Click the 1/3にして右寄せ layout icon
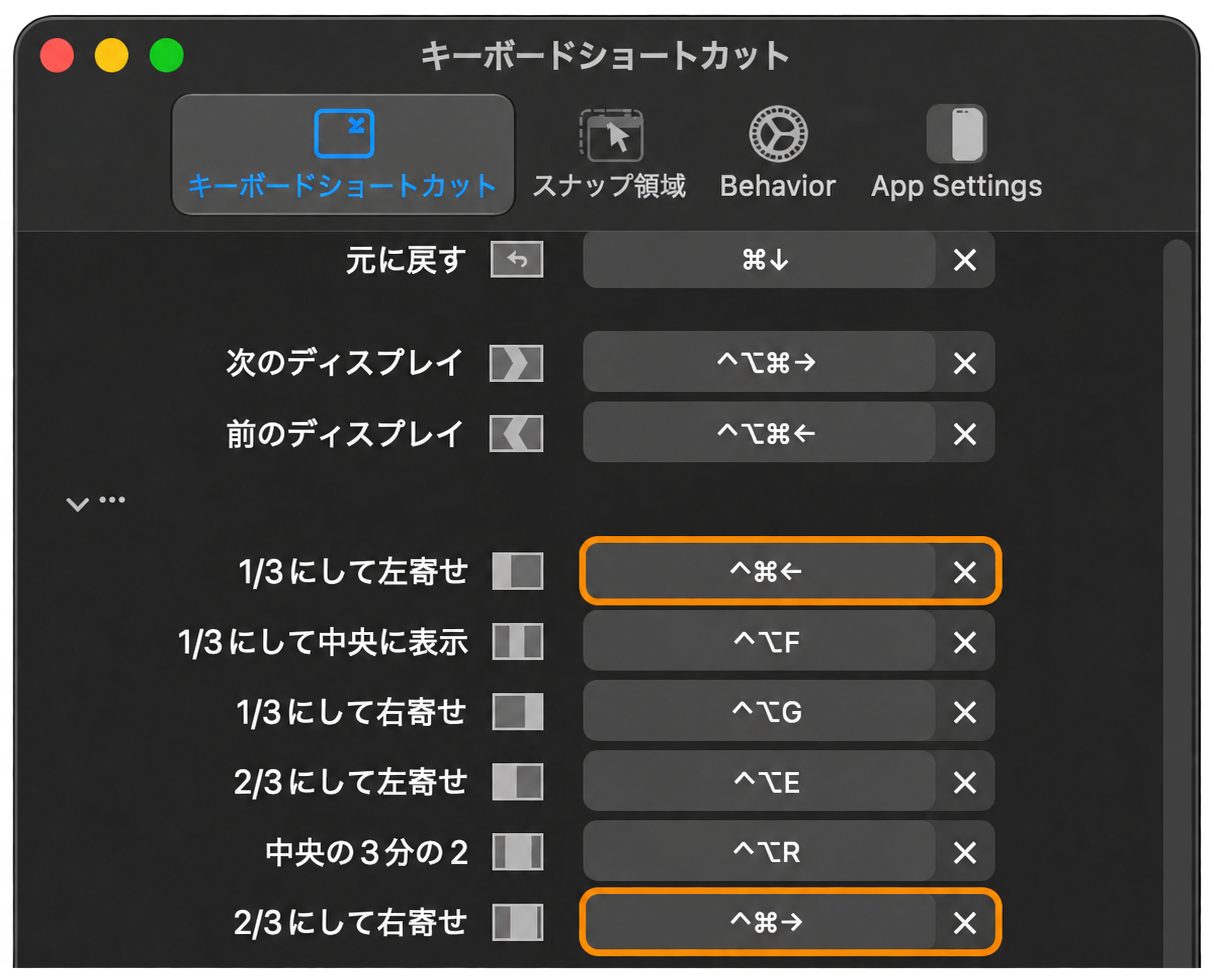Screen dimensions: 1214x979 [517, 712]
